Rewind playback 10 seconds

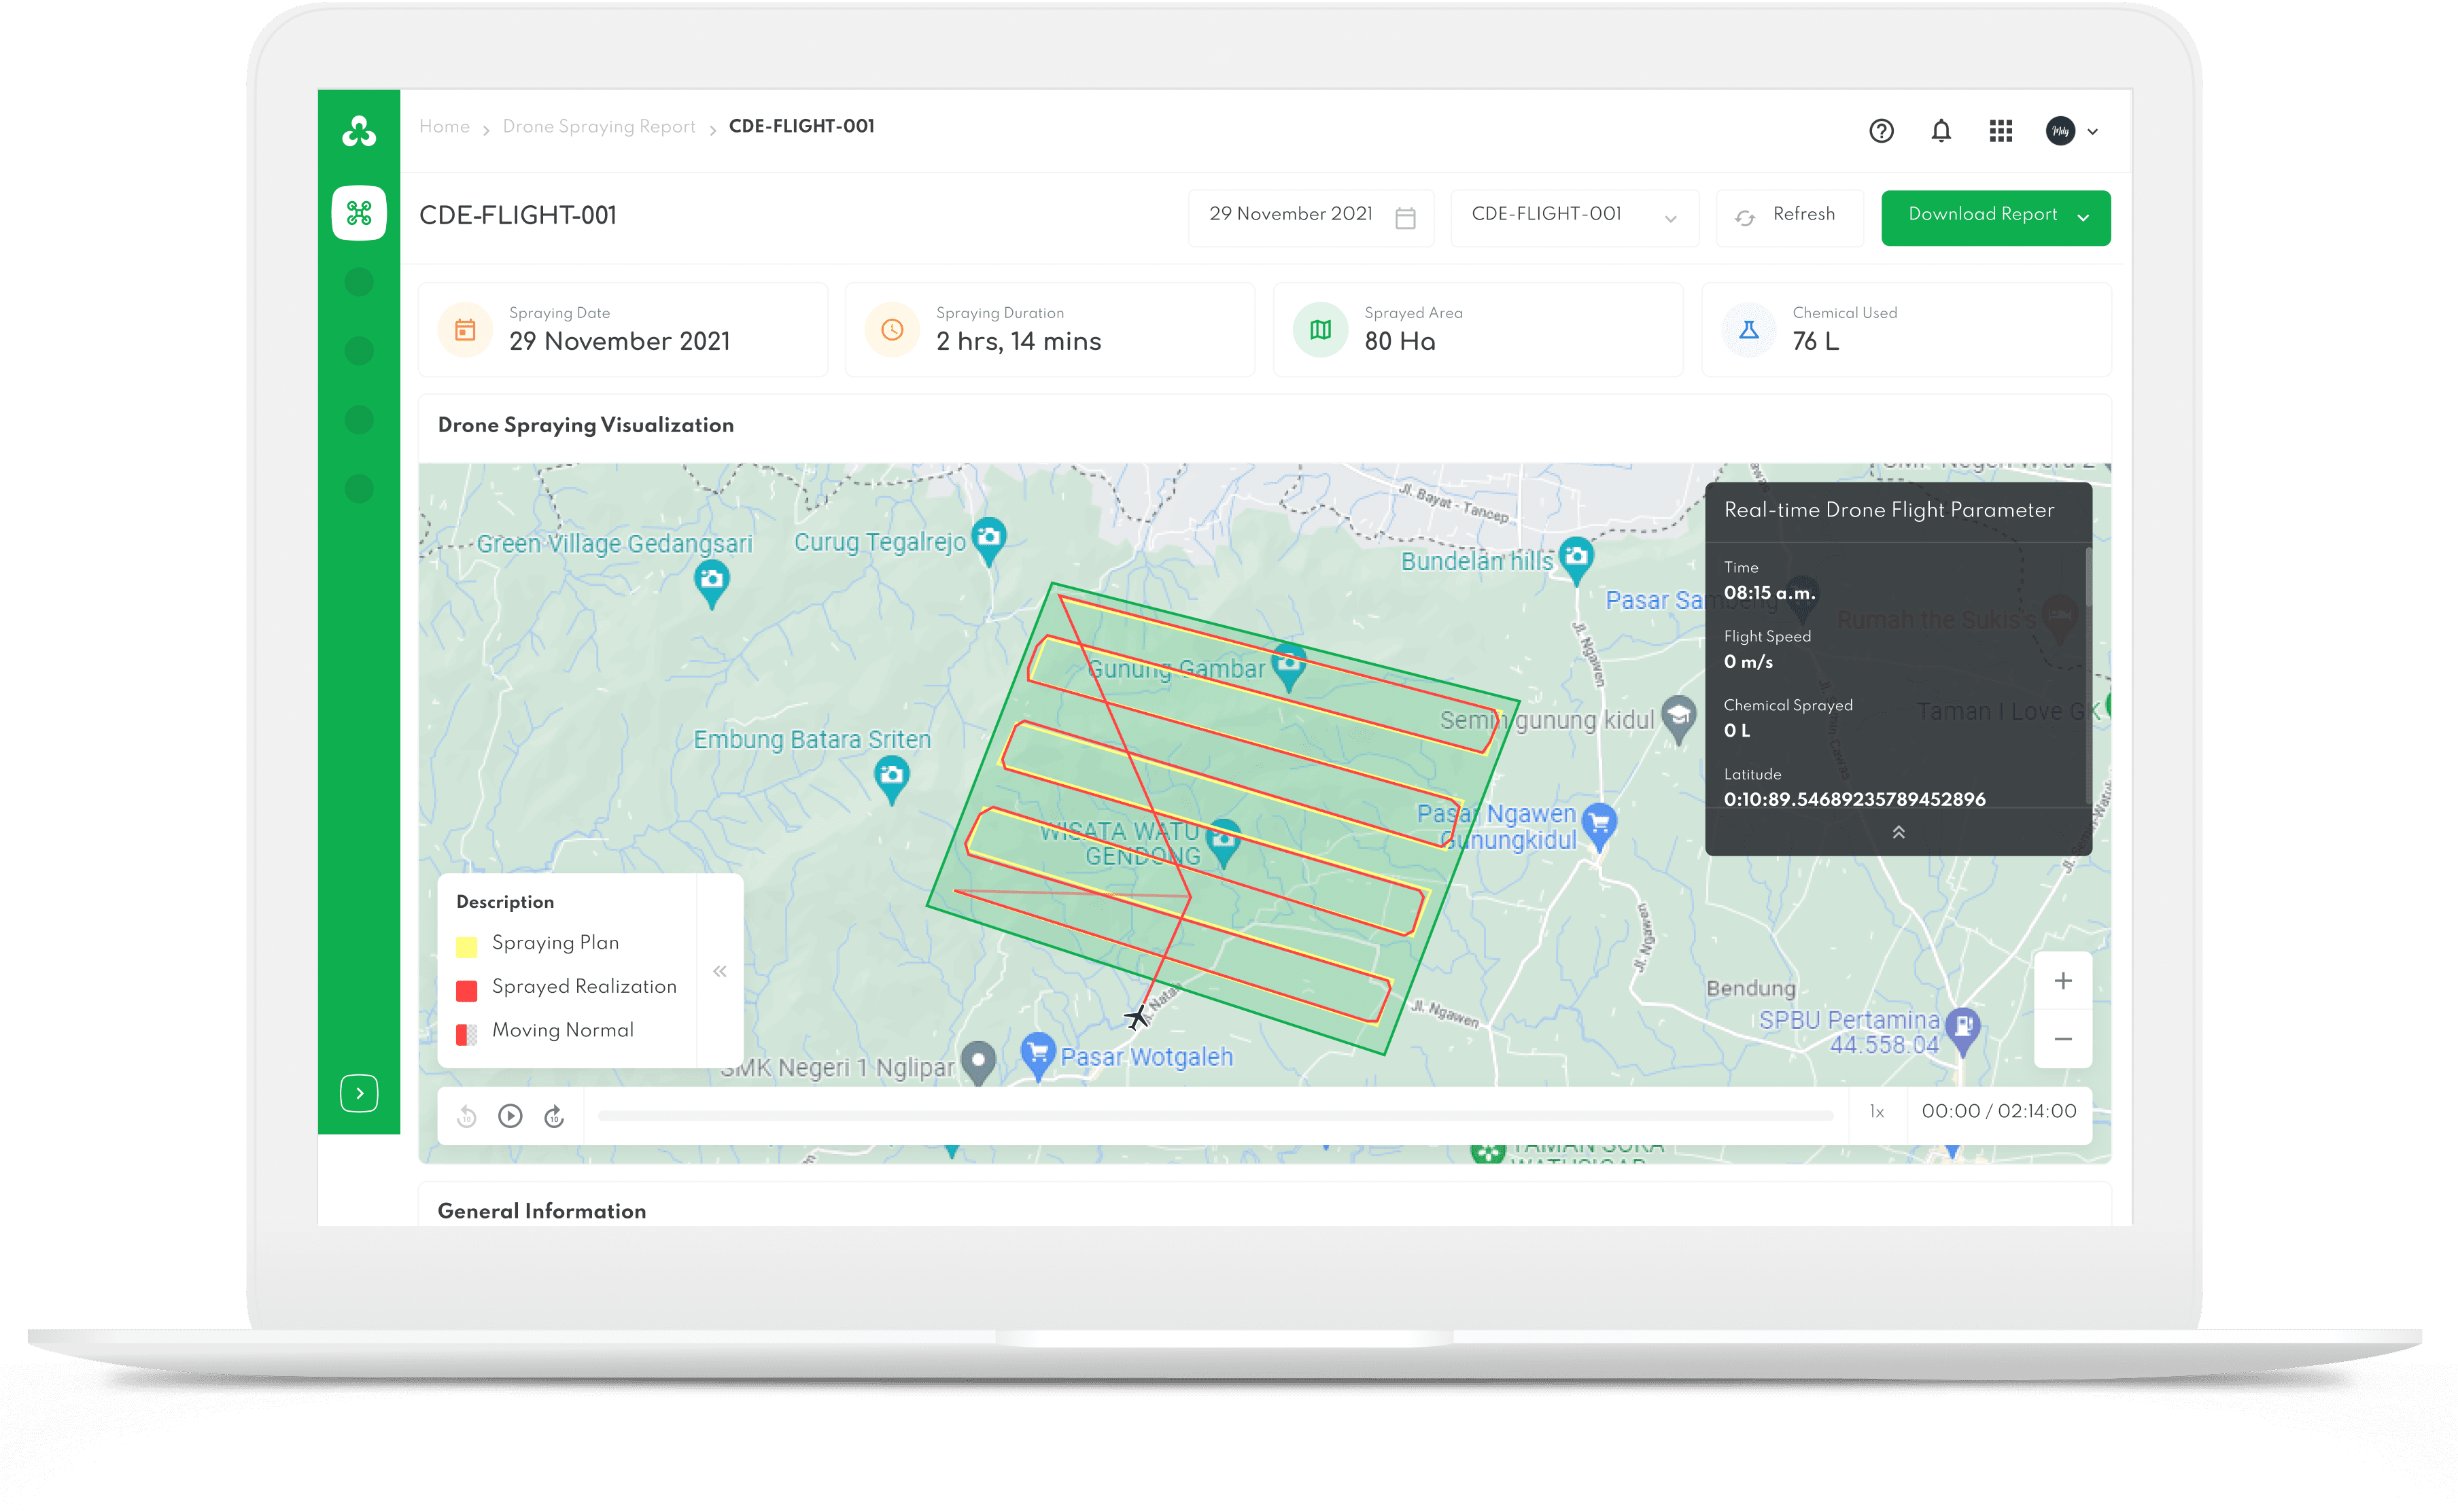tap(467, 1116)
